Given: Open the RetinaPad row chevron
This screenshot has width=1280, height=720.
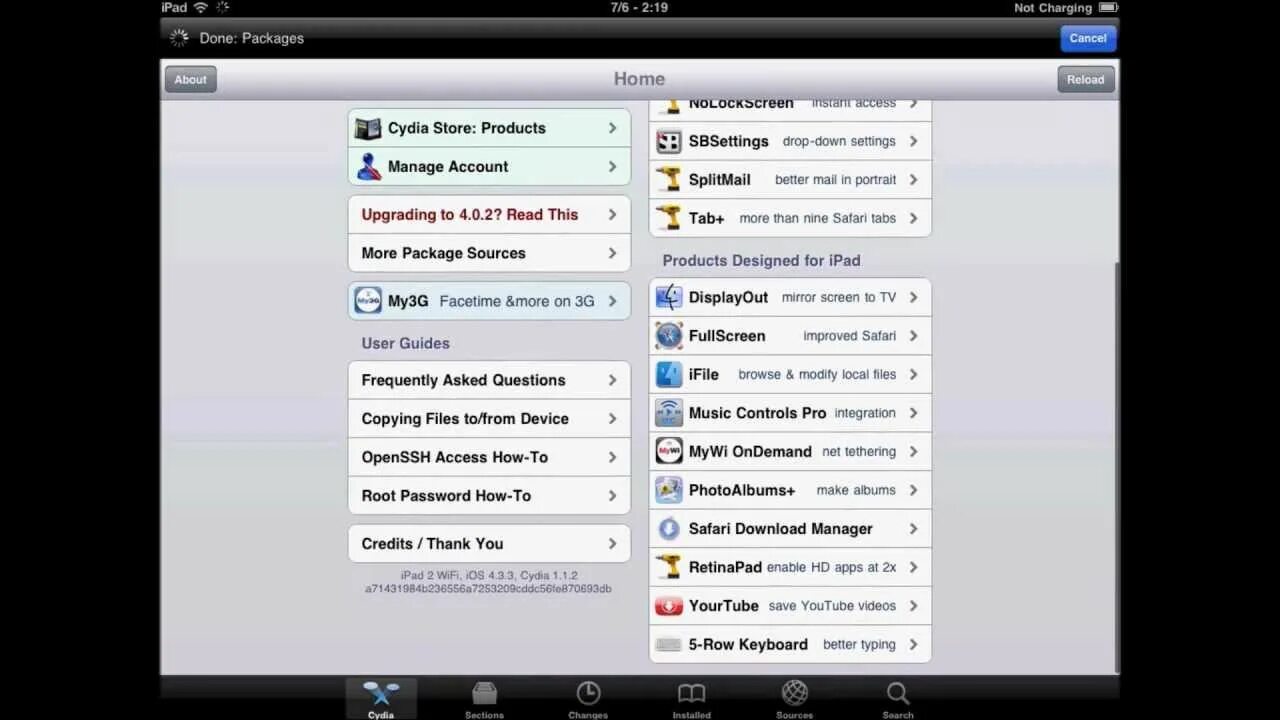Looking at the screenshot, I should click(x=913, y=567).
